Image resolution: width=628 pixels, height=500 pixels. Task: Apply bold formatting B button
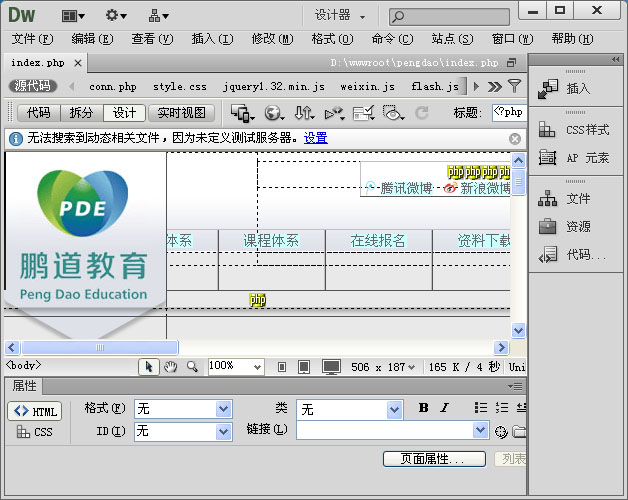[423, 408]
